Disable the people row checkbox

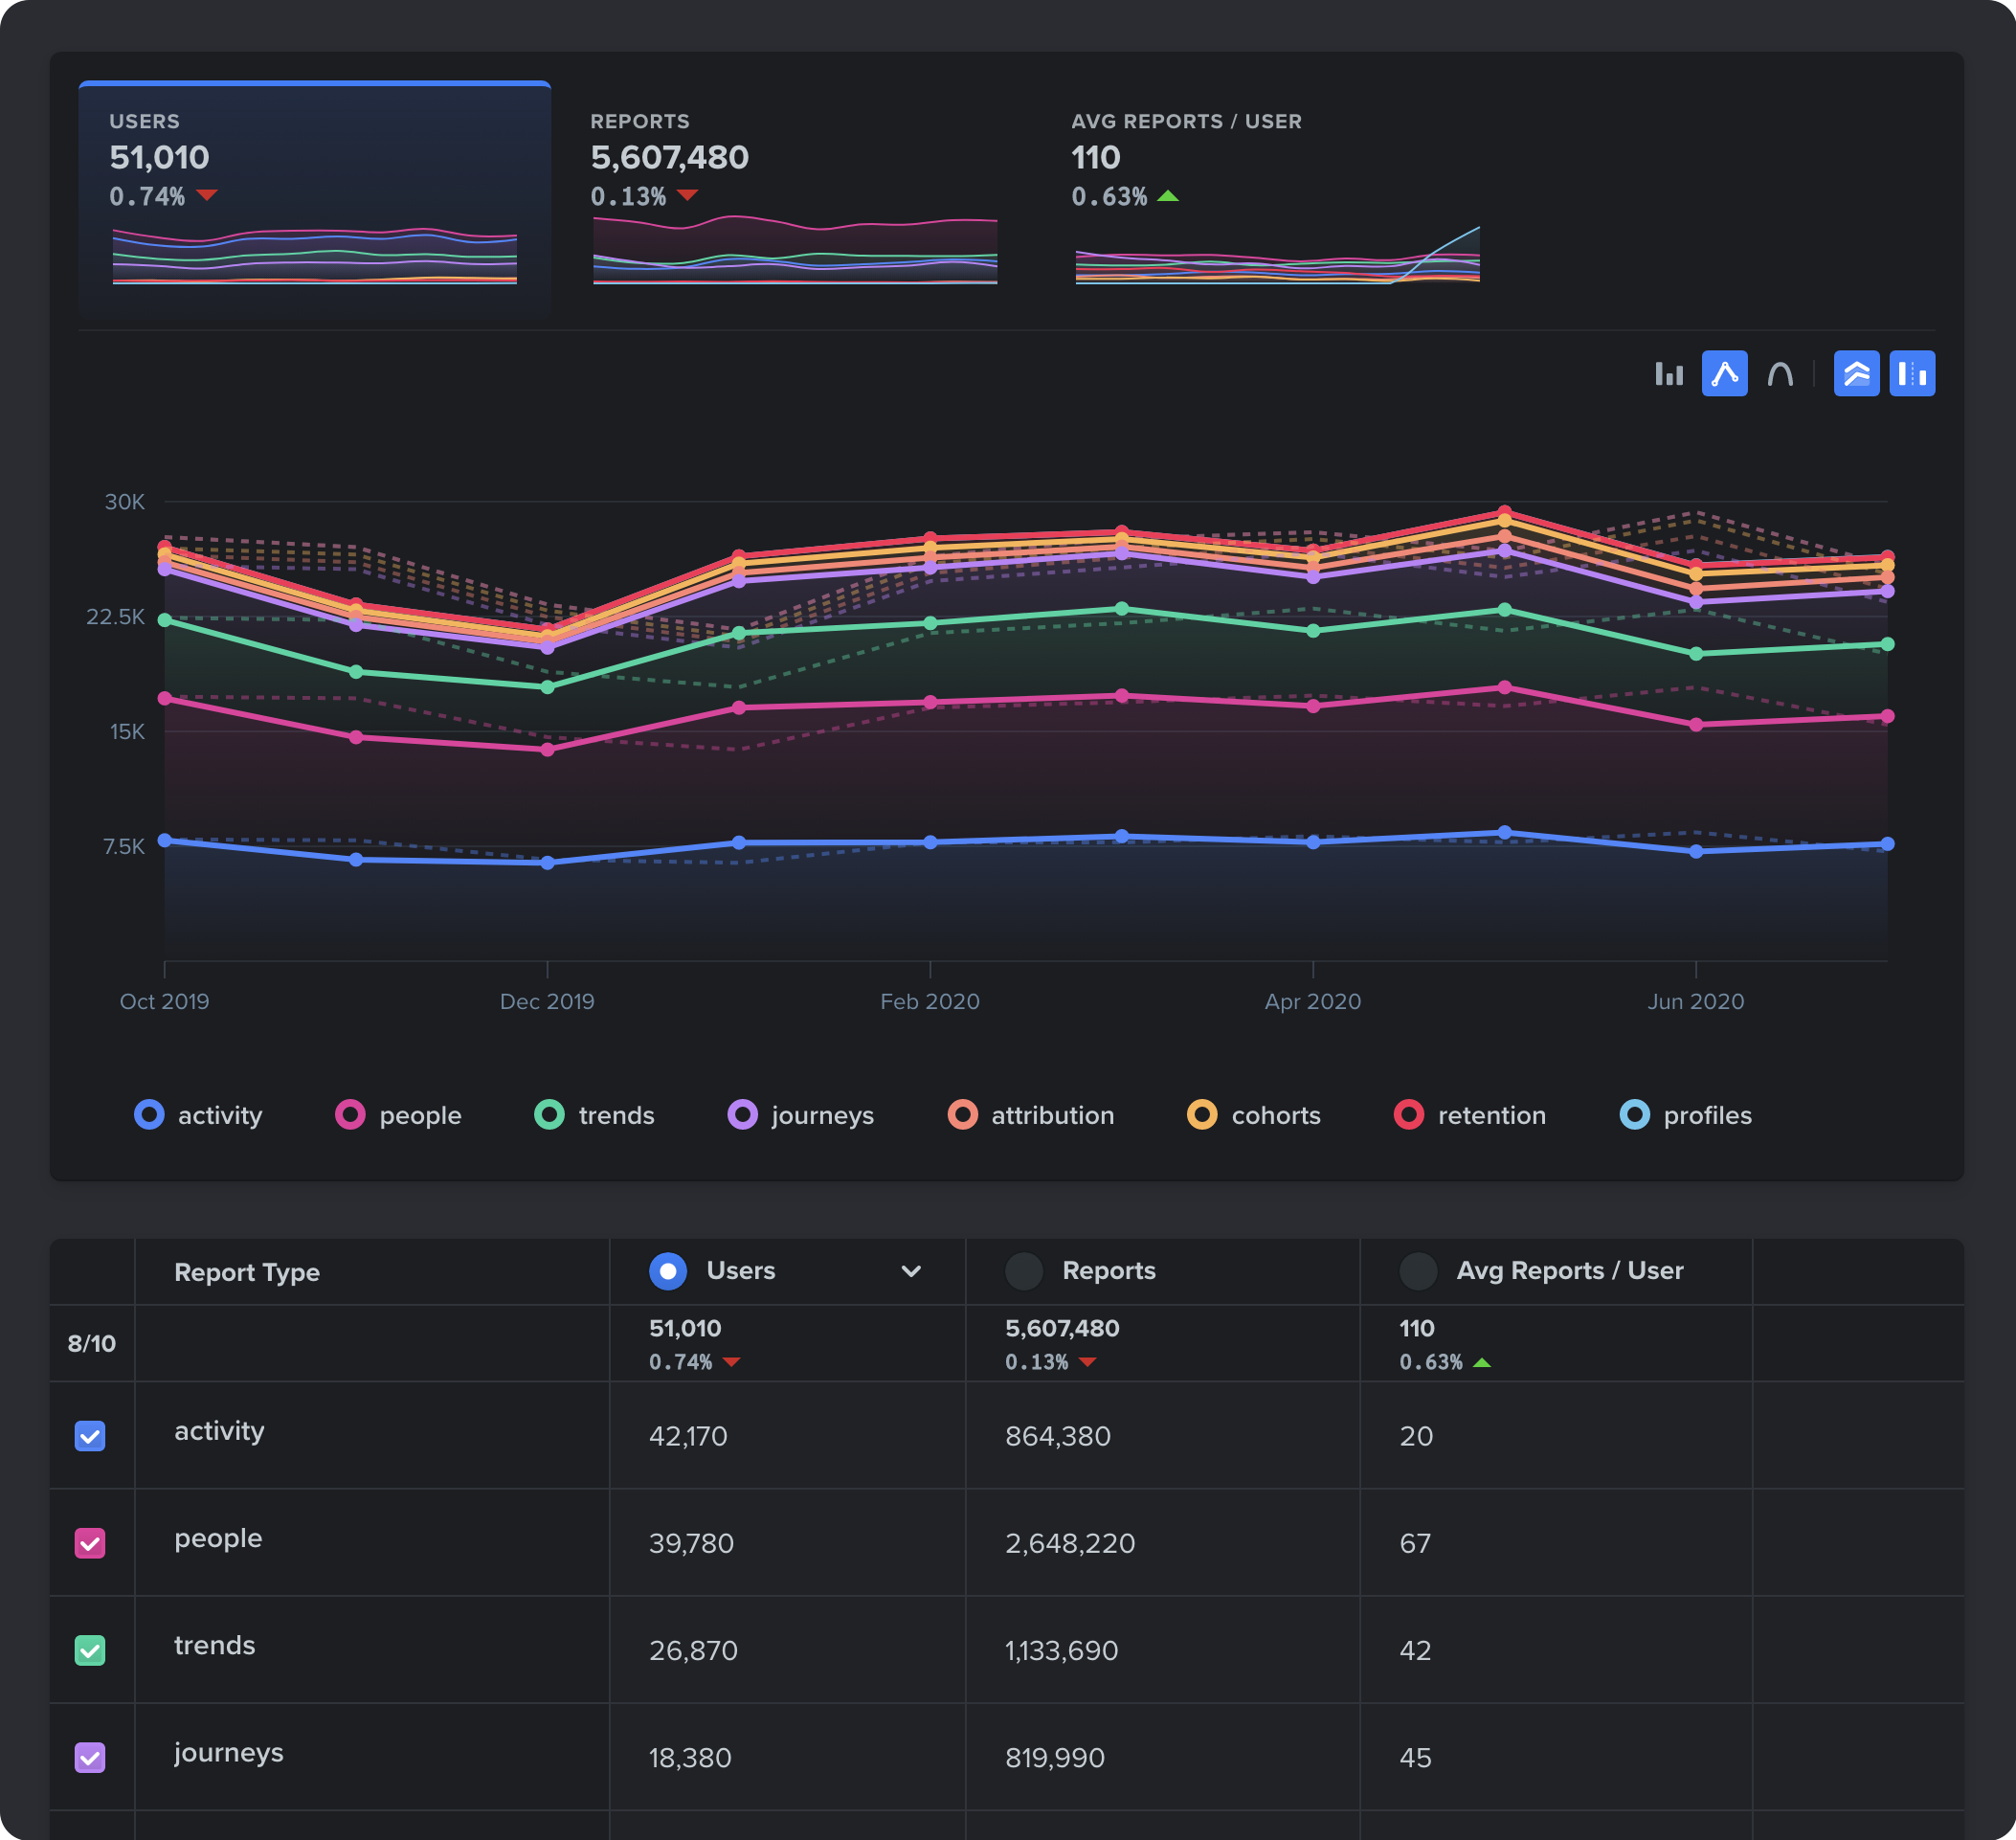tap(91, 1543)
